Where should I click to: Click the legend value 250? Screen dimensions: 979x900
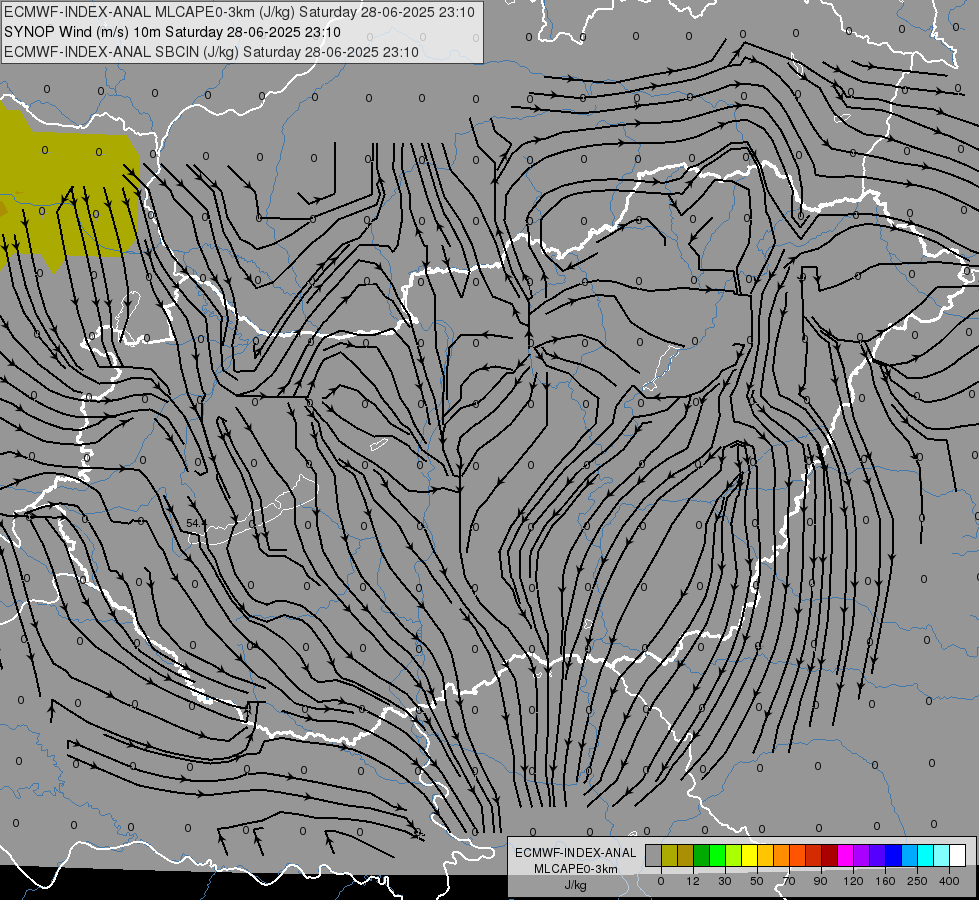pos(917,881)
